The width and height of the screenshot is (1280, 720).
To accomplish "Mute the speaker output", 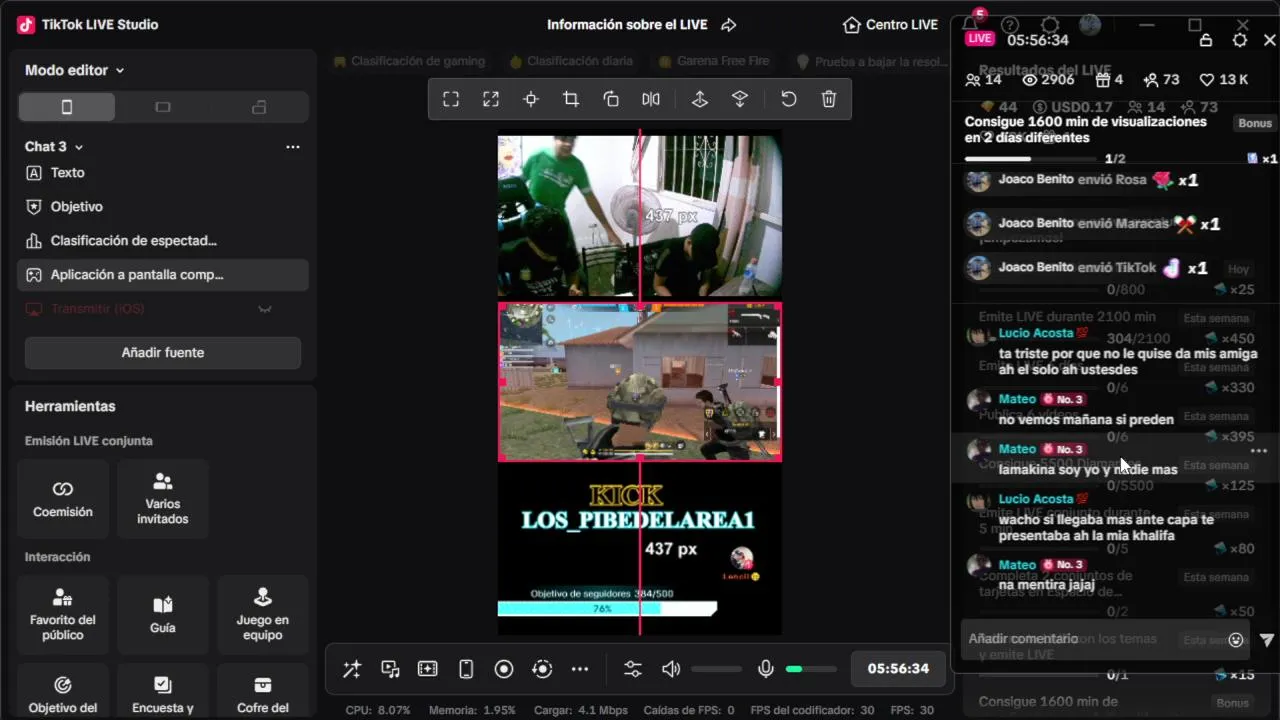I will pos(671,669).
